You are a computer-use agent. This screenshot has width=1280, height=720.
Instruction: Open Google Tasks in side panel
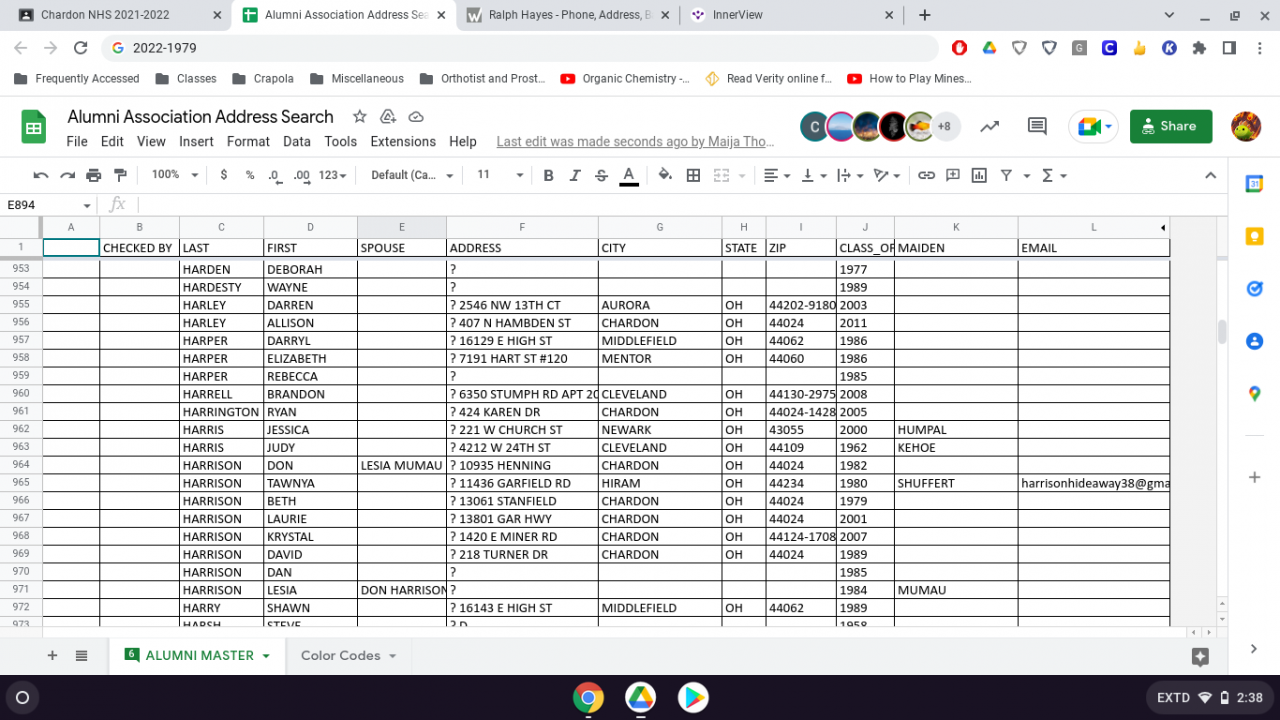(1254, 289)
